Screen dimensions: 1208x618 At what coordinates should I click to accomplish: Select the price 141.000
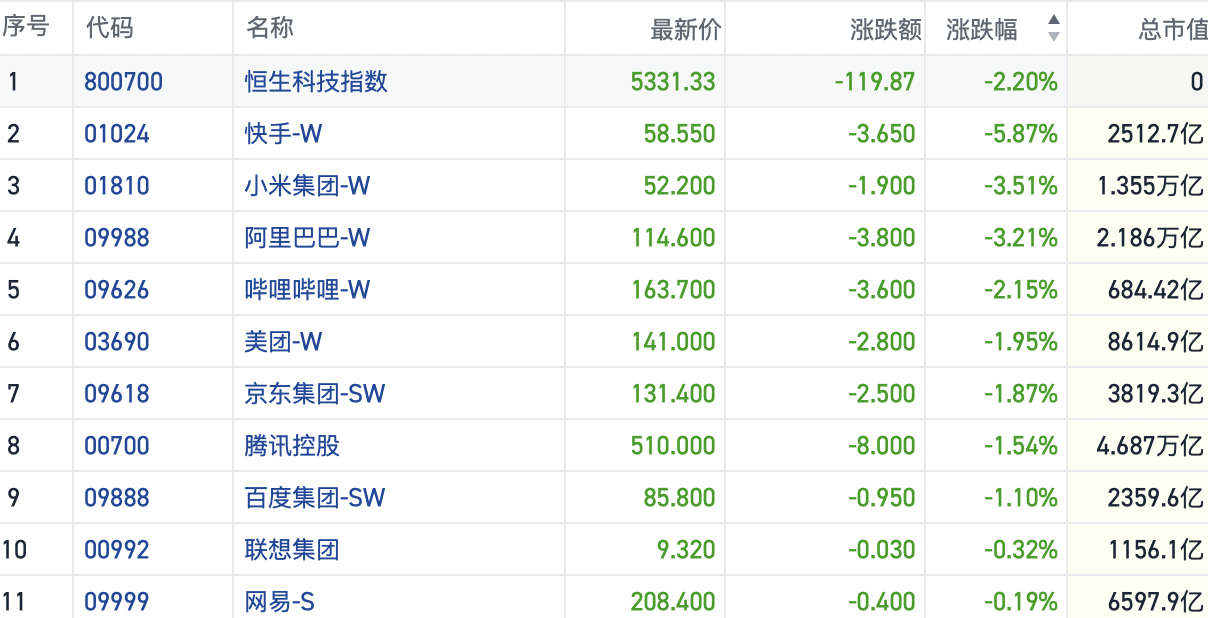point(673,341)
